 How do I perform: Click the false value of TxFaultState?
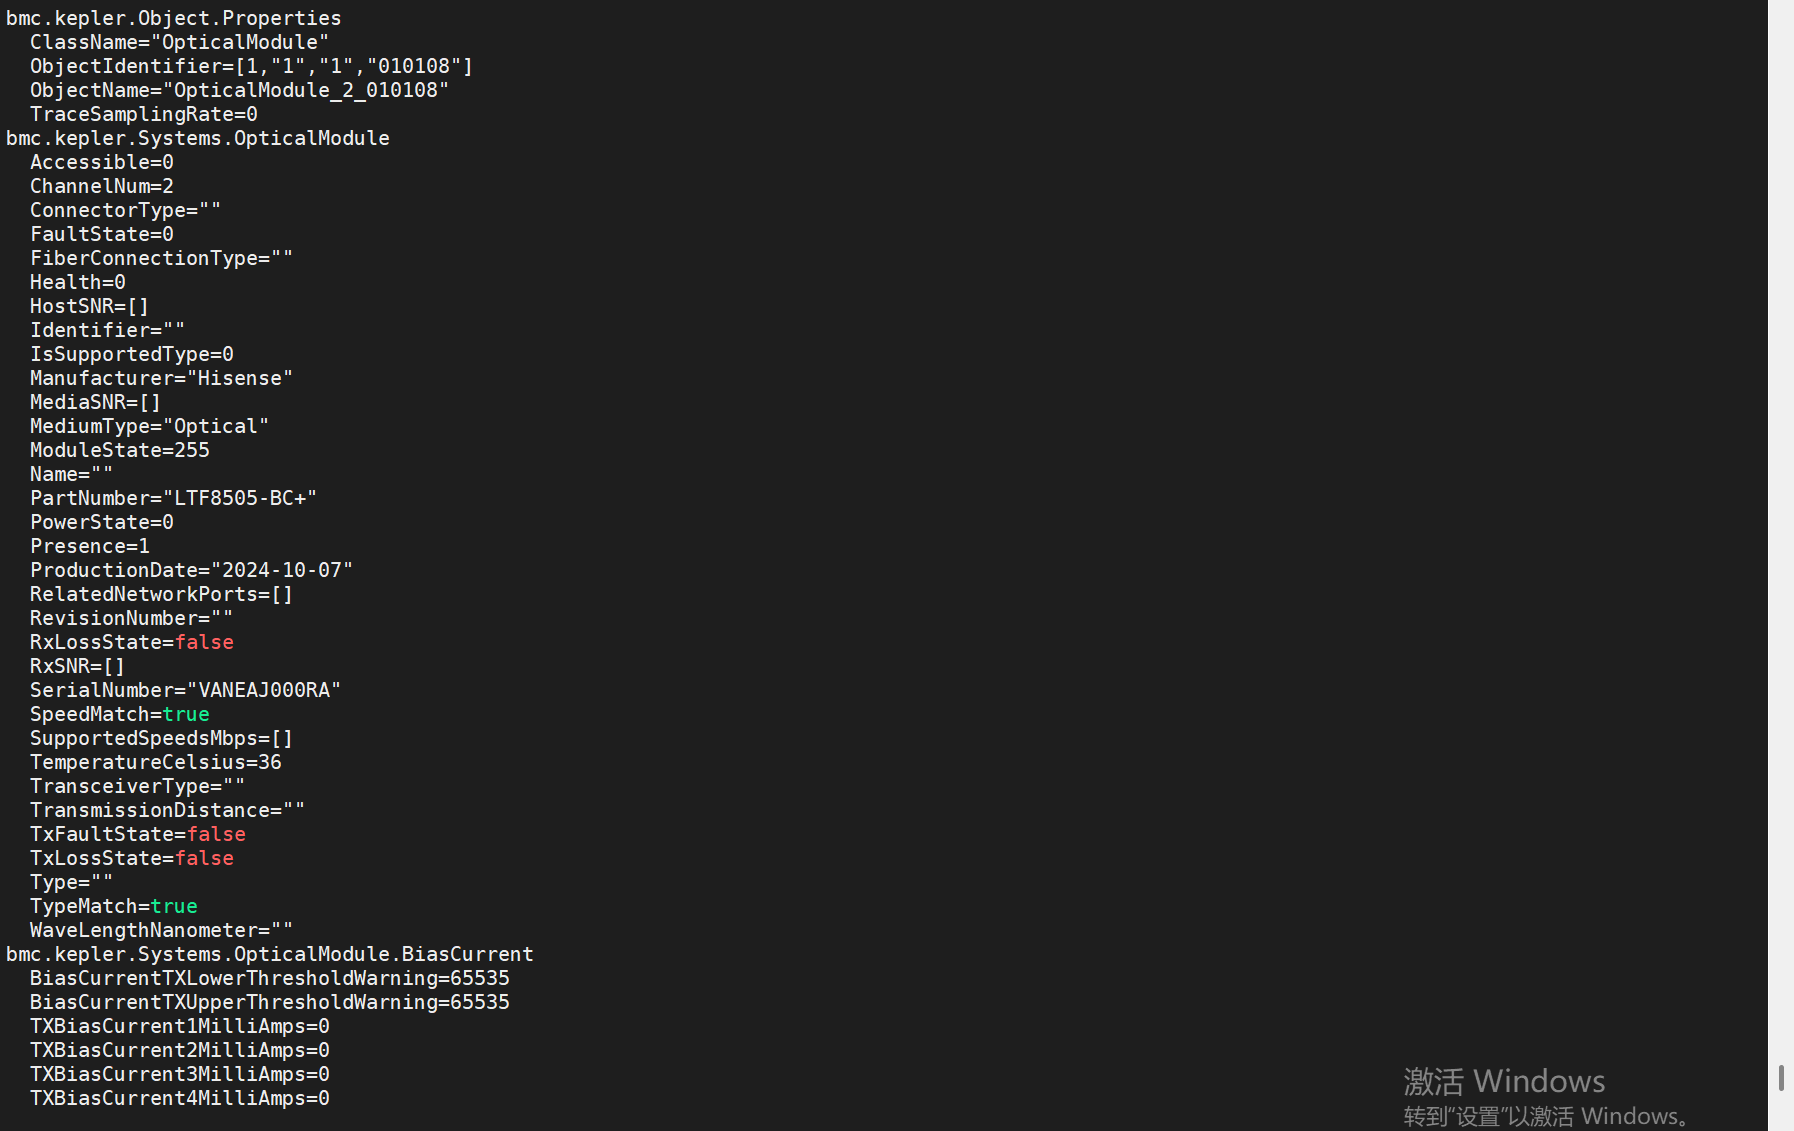coord(216,834)
